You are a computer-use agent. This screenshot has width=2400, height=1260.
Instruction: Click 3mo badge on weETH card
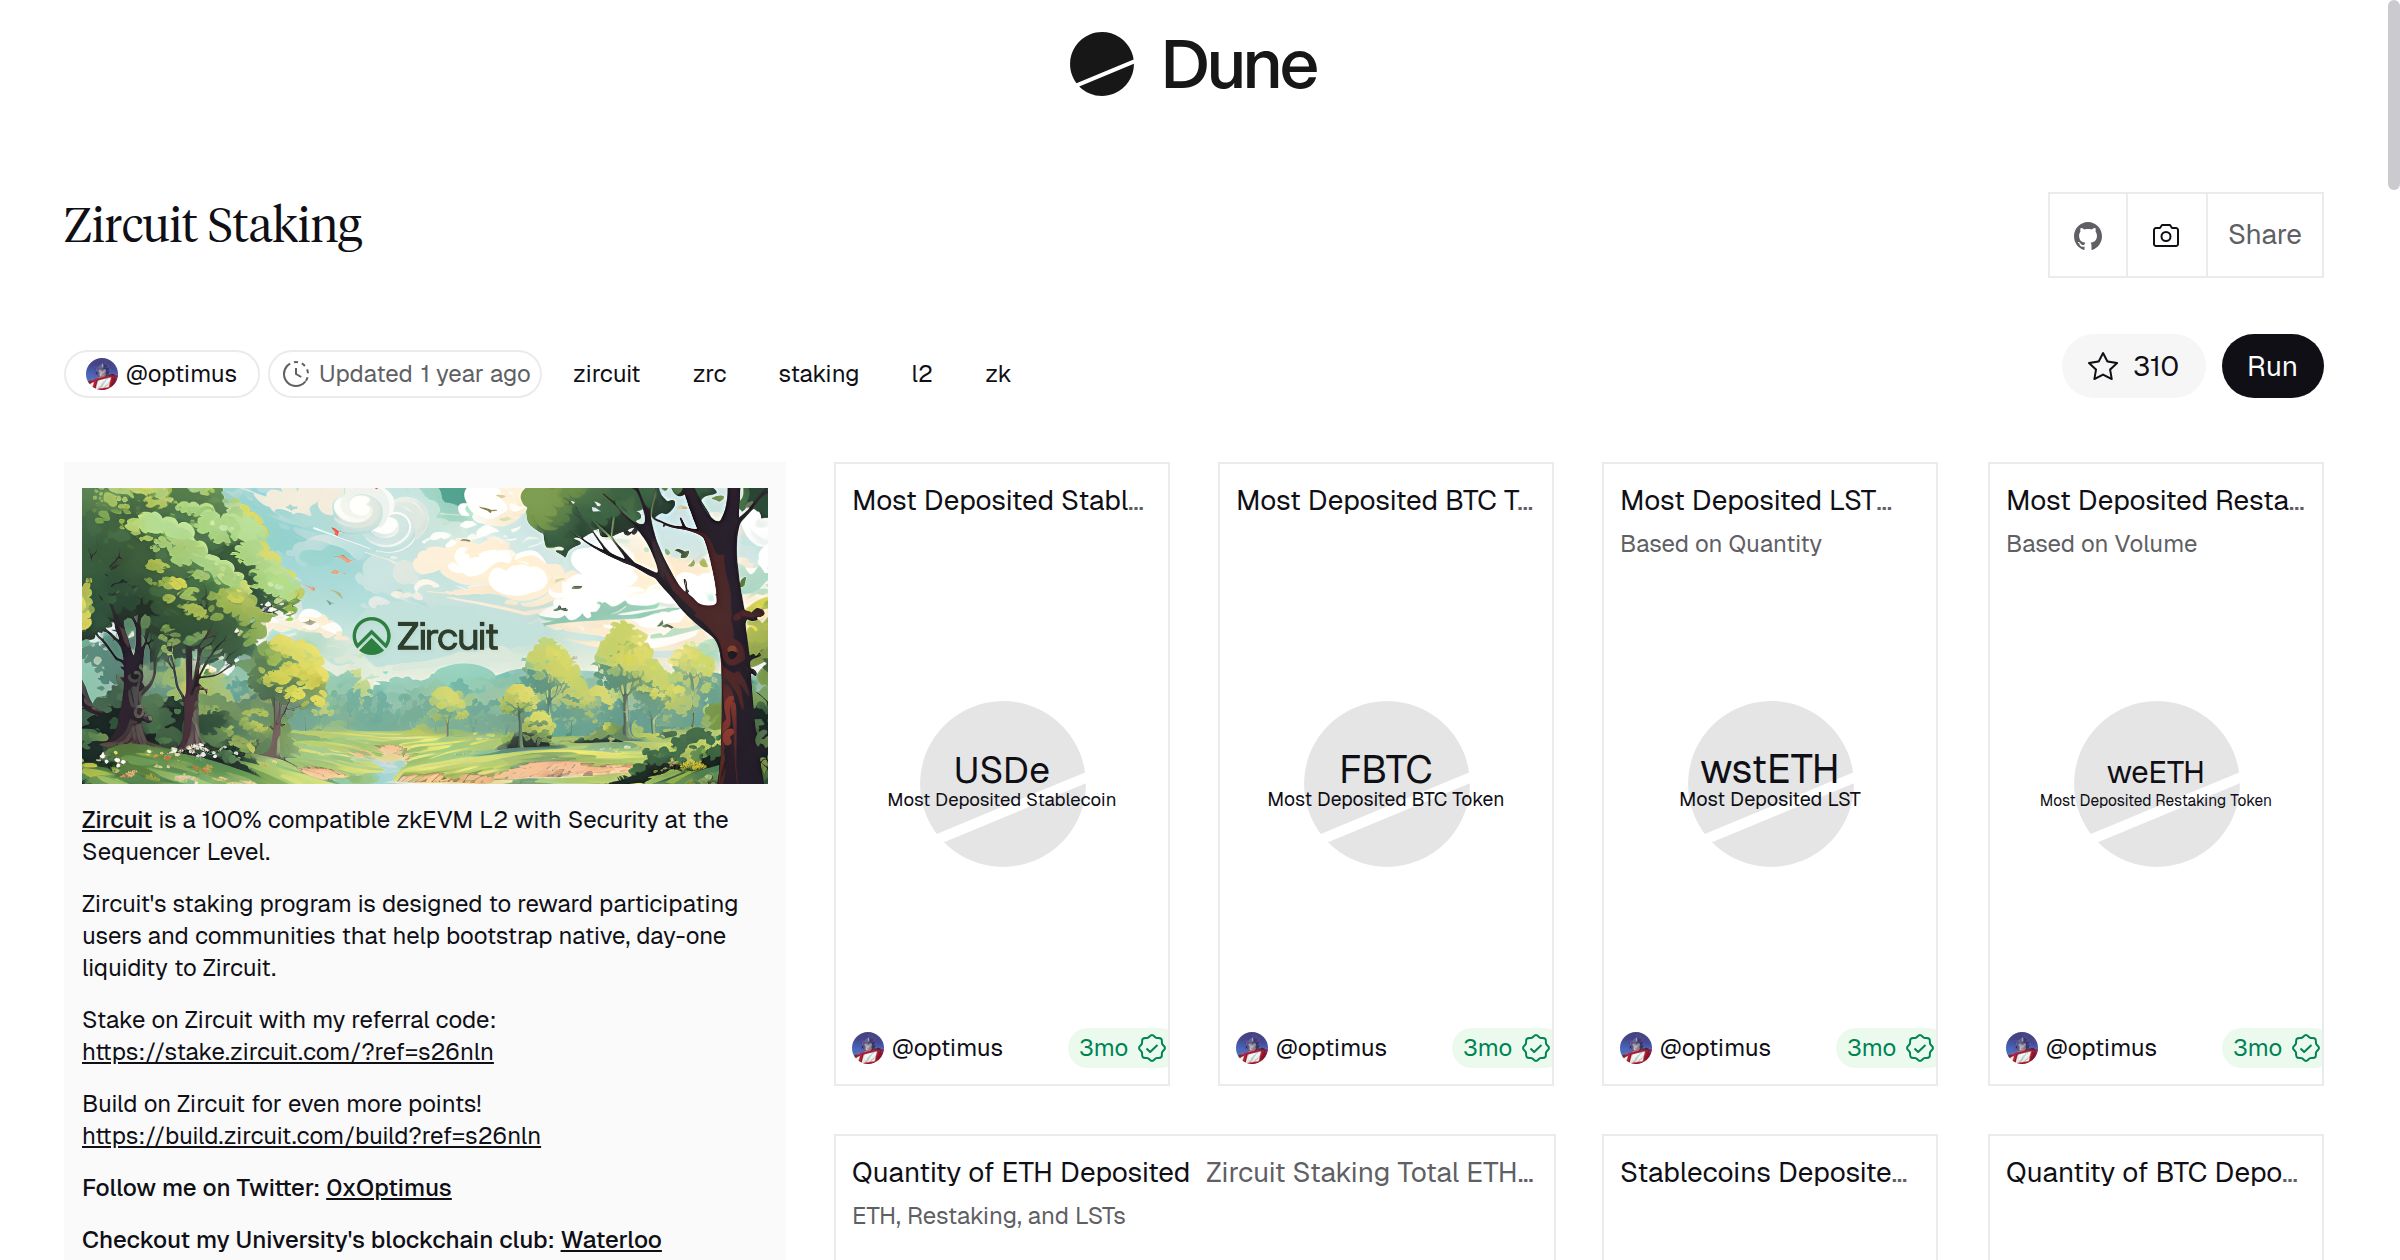point(2257,1048)
